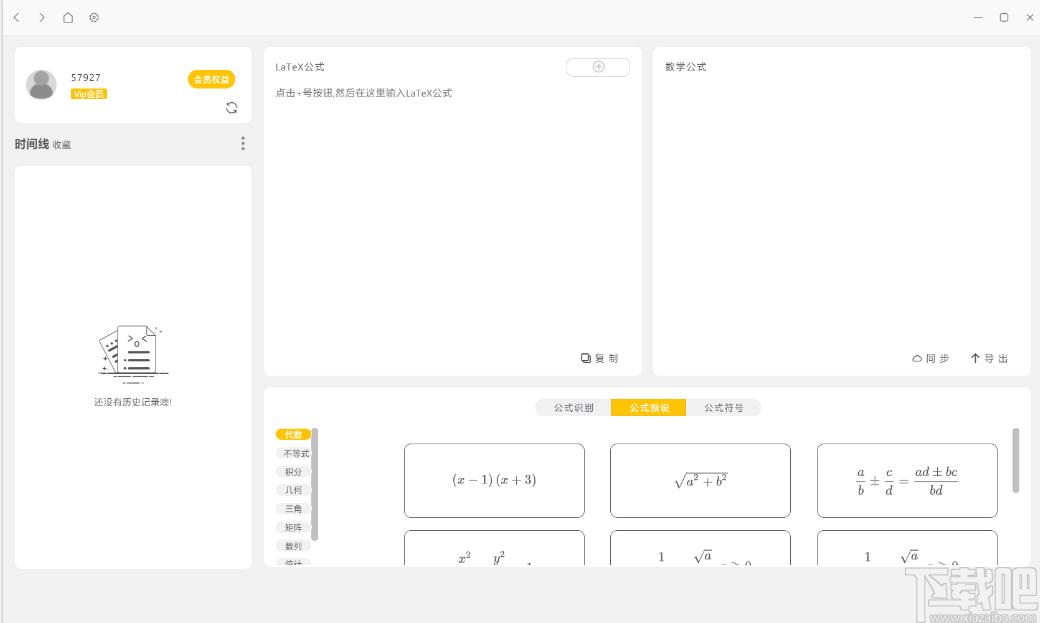The image size is (1040, 623).
Task: Open timeline three-dot more menu
Action: [243, 143]
